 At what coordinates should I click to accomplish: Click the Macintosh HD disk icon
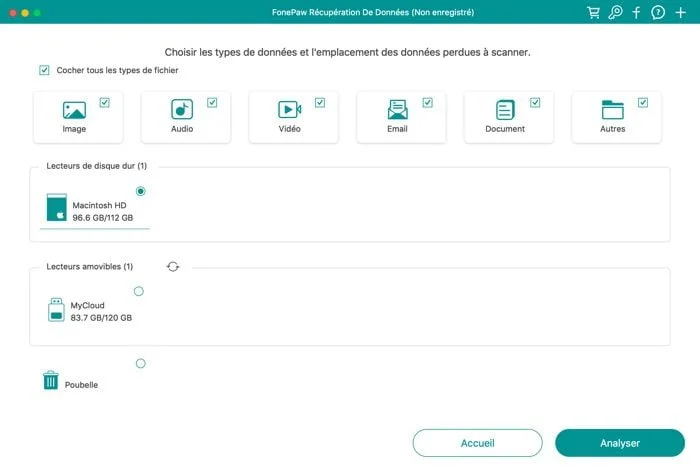point(57,207)
